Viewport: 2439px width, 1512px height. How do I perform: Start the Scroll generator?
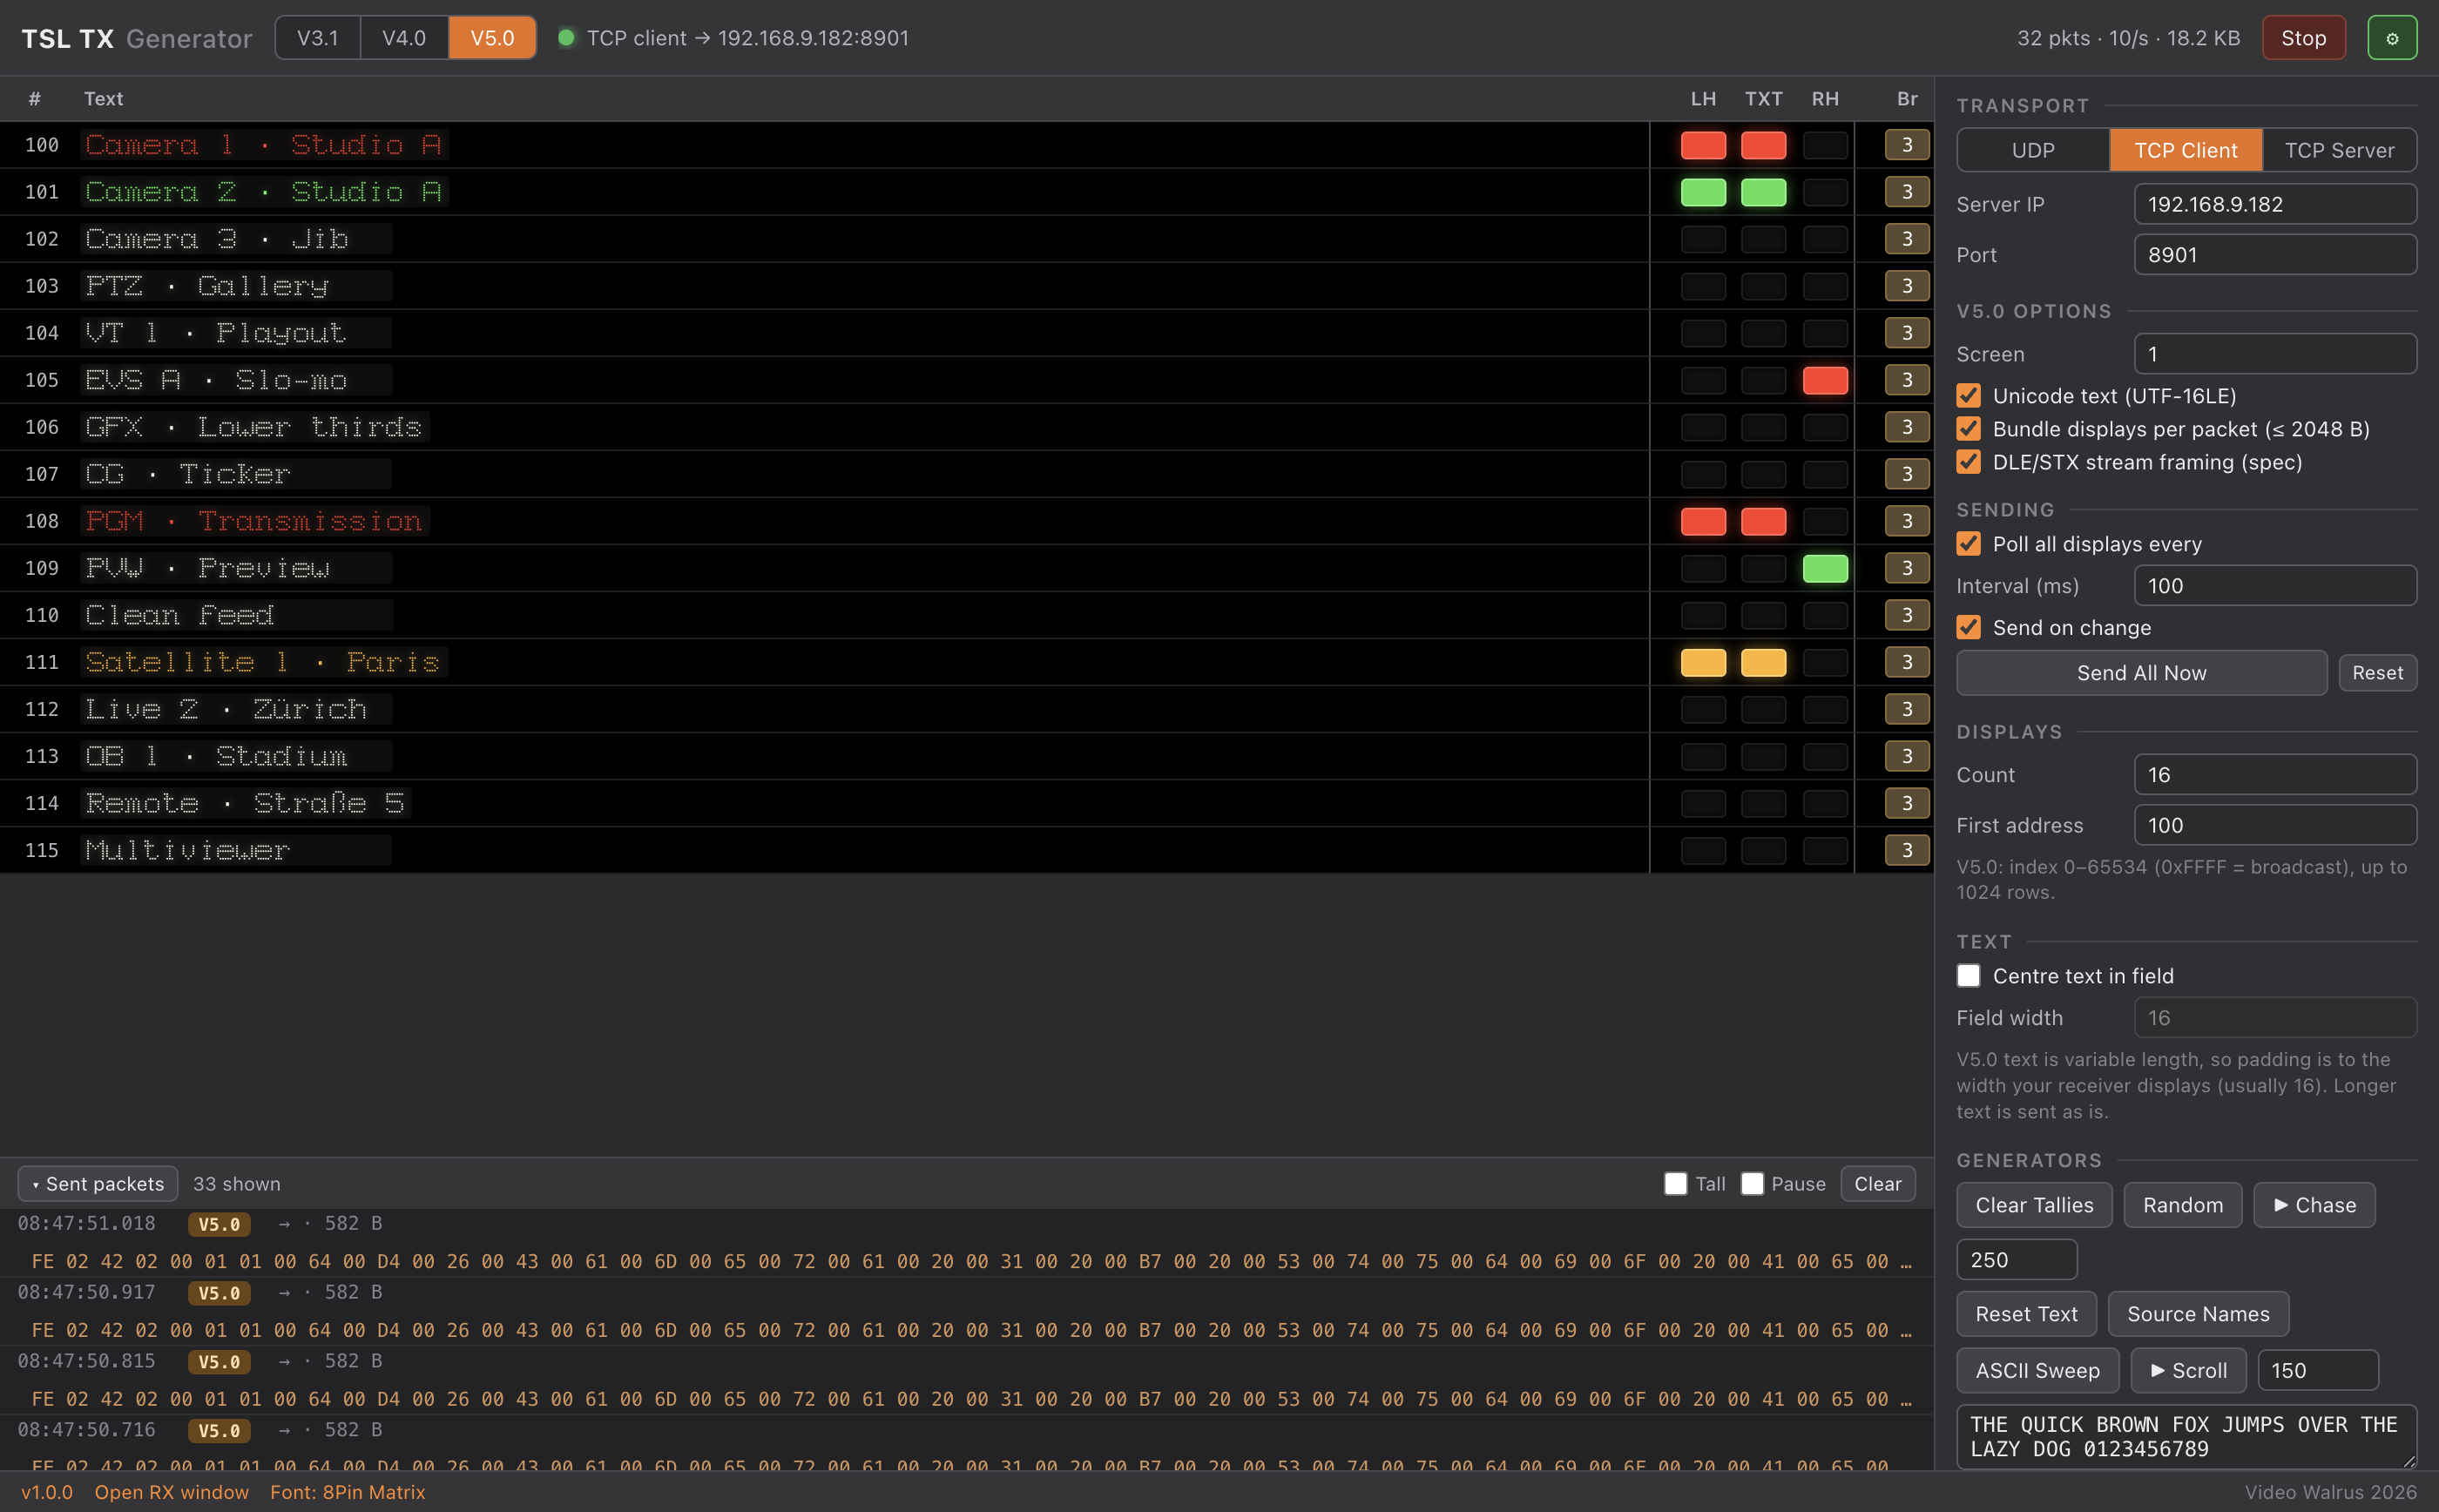2188,1370
